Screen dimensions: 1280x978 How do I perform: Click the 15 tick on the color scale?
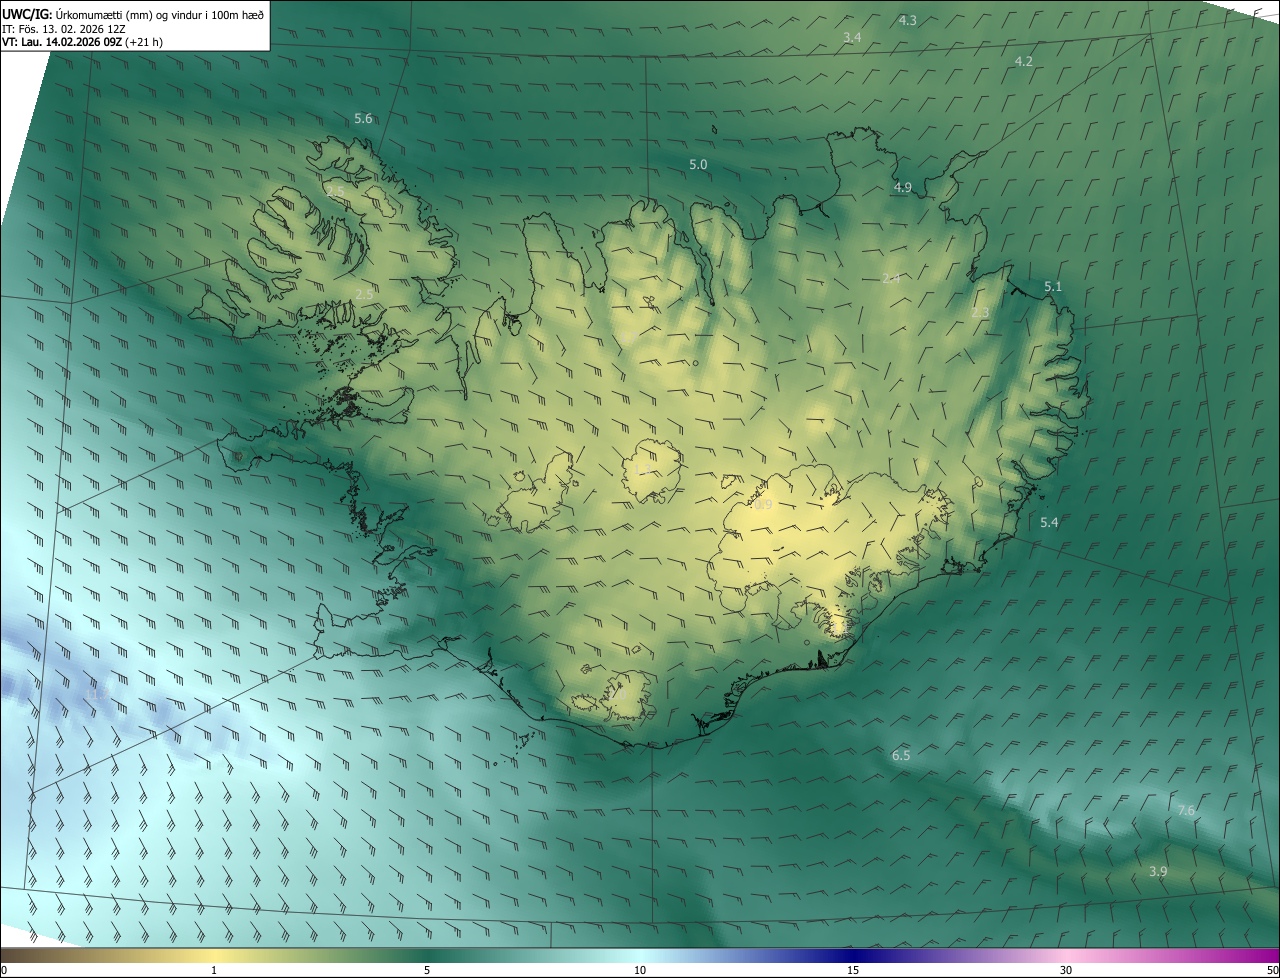pyautogui.click(x=853, y=970)
